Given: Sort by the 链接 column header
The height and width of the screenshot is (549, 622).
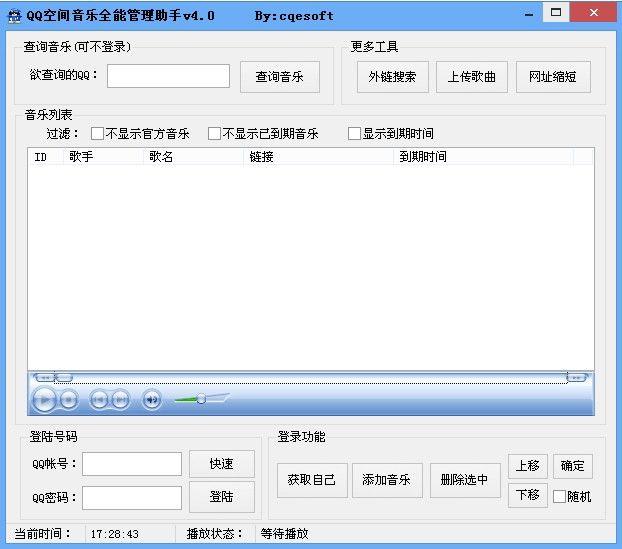Looking at the screenshot, I should click(x=319, y=157).
